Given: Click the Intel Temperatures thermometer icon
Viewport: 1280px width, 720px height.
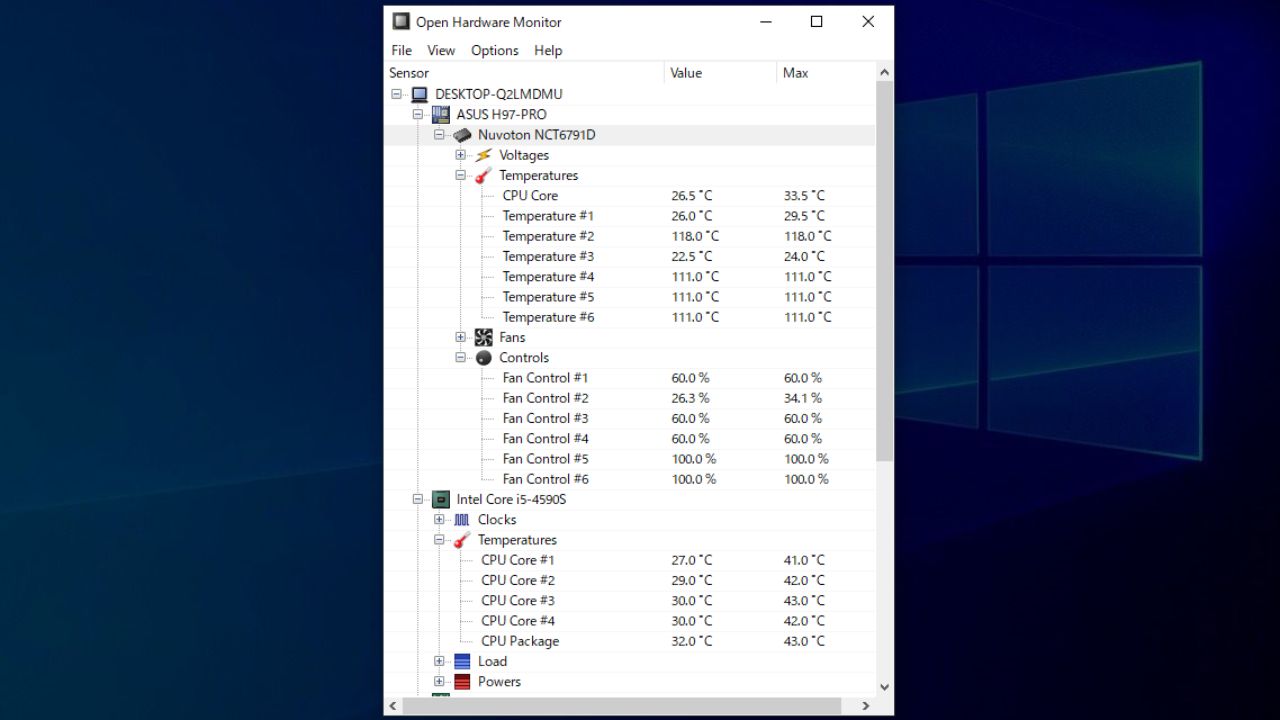Looking at the screenshot, I should (462, 540).
